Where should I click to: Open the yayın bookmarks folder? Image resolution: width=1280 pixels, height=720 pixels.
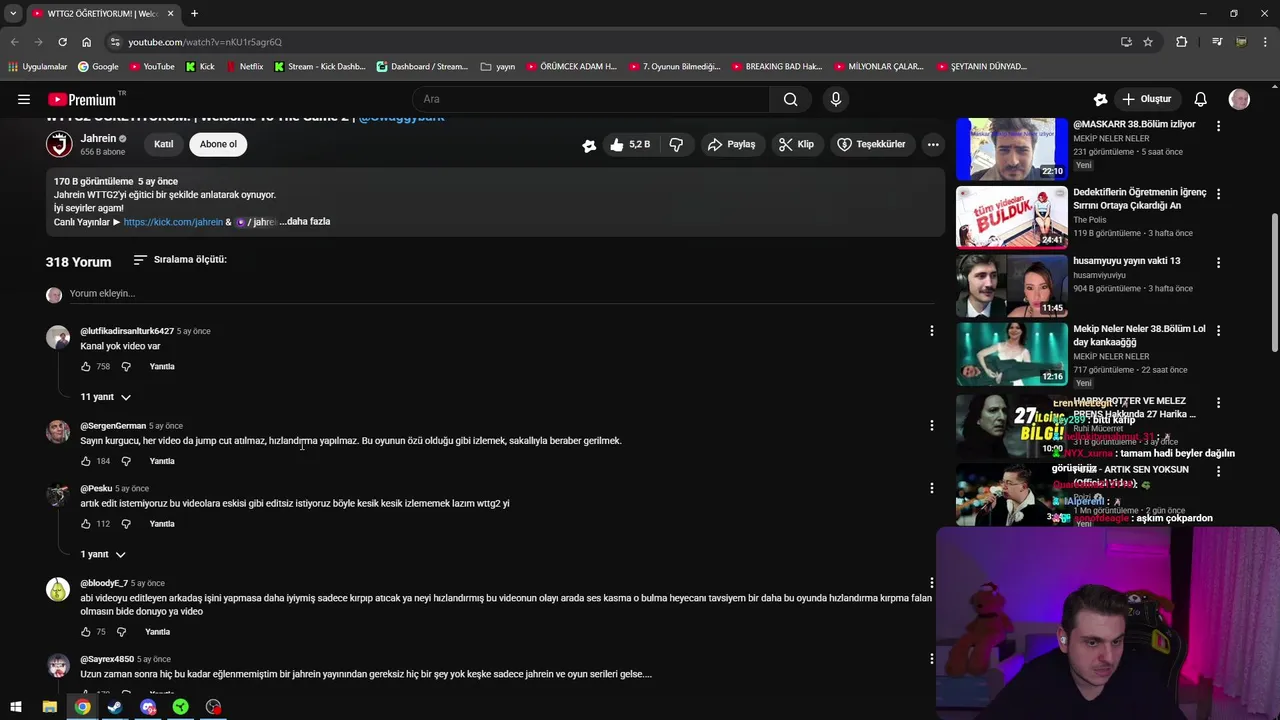(x=498, y=67)
